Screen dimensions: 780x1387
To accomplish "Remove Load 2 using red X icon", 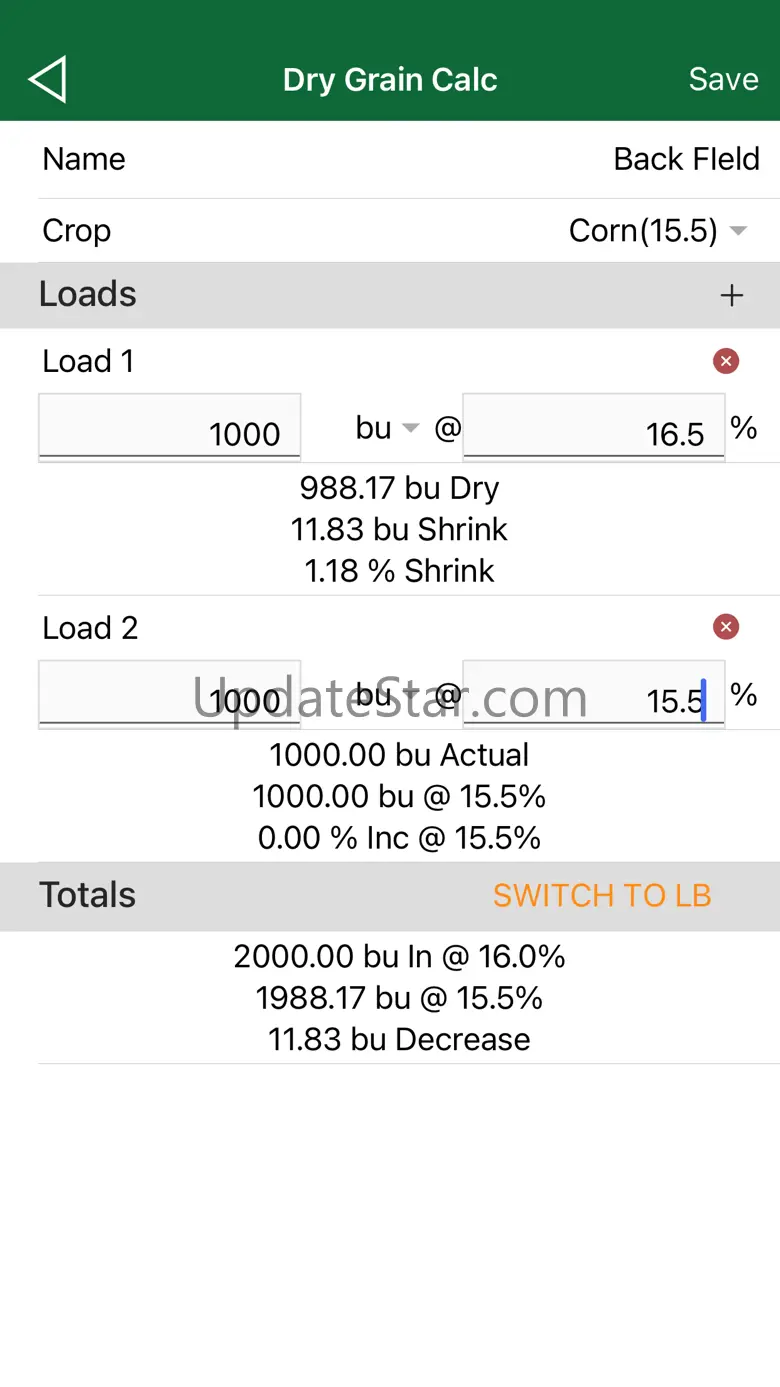I will (726, 627).
